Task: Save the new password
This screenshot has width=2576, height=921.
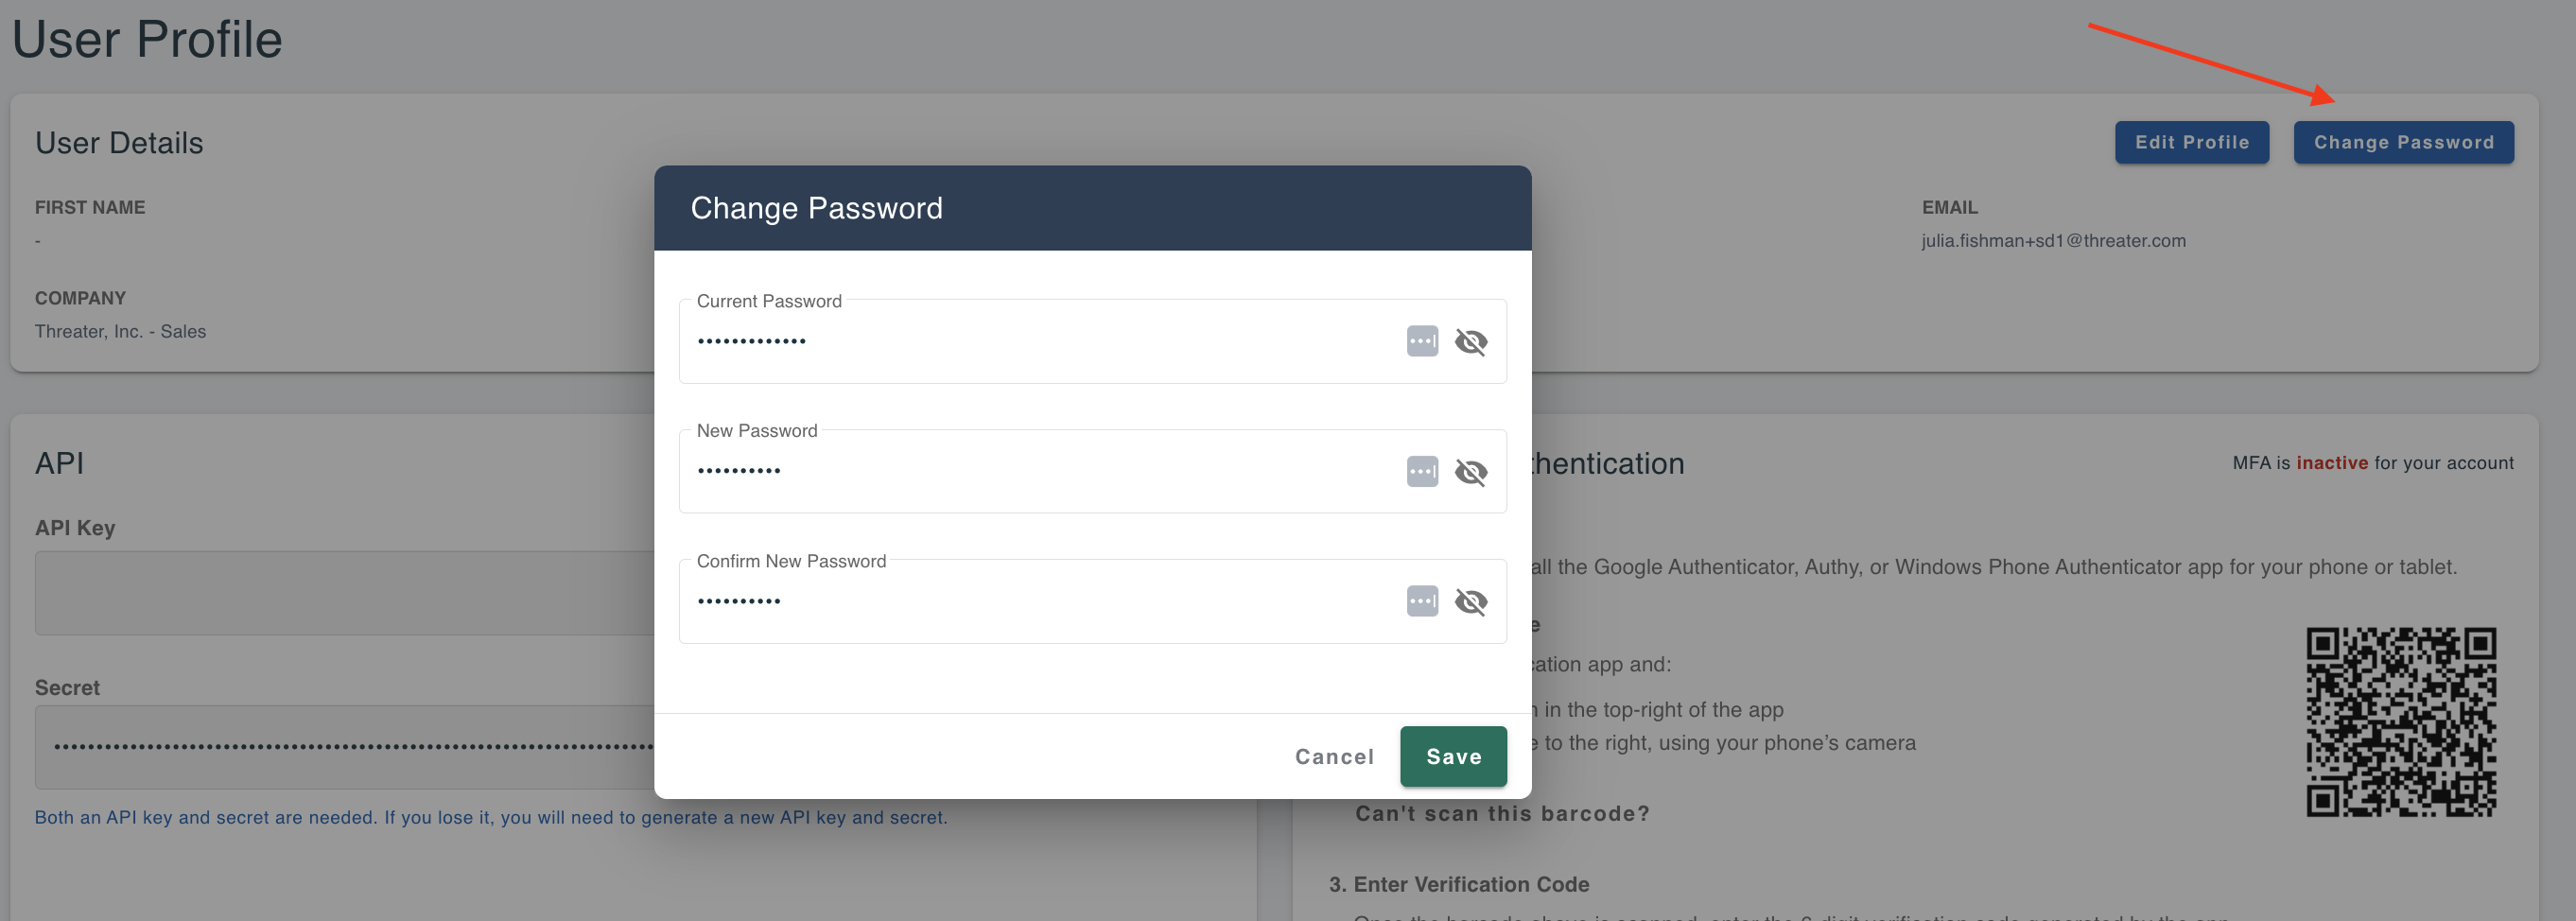Action: point(1453,756)
